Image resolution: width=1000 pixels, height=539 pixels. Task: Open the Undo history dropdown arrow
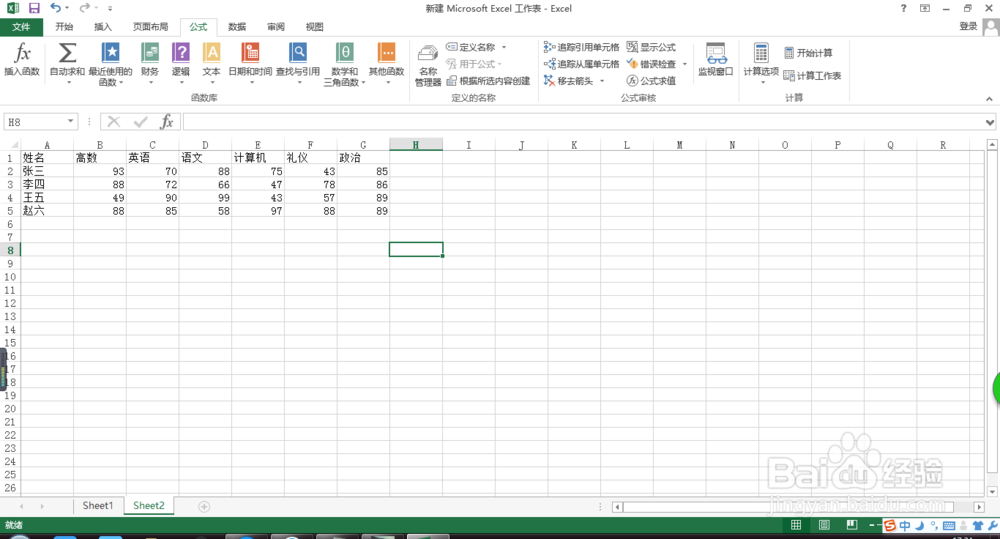[x=67, y=8]
